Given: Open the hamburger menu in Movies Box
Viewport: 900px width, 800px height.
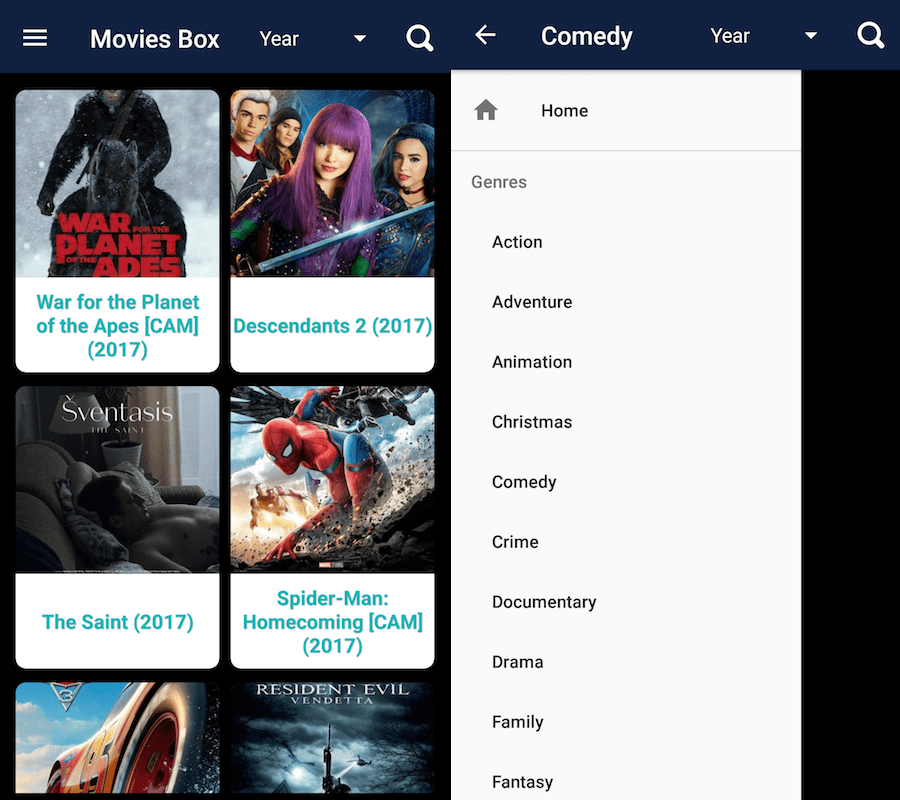Looking at the screenshot, I should (x=35, y=38).
